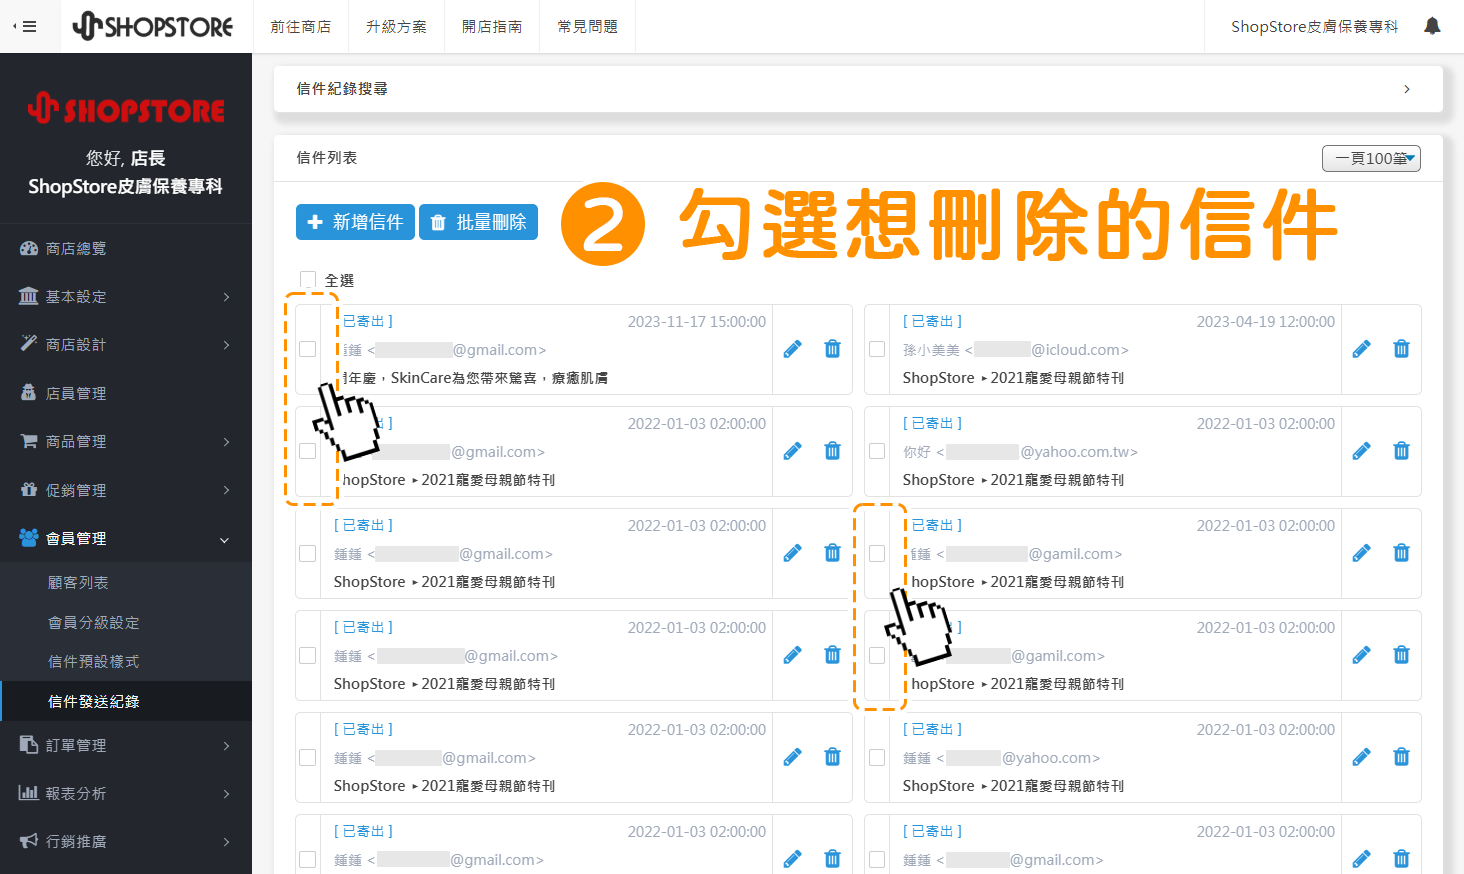The image size is (1464, 874).
Task: Delete the 孫小美美 icloud.com mail
Action: coord(1401,349)
